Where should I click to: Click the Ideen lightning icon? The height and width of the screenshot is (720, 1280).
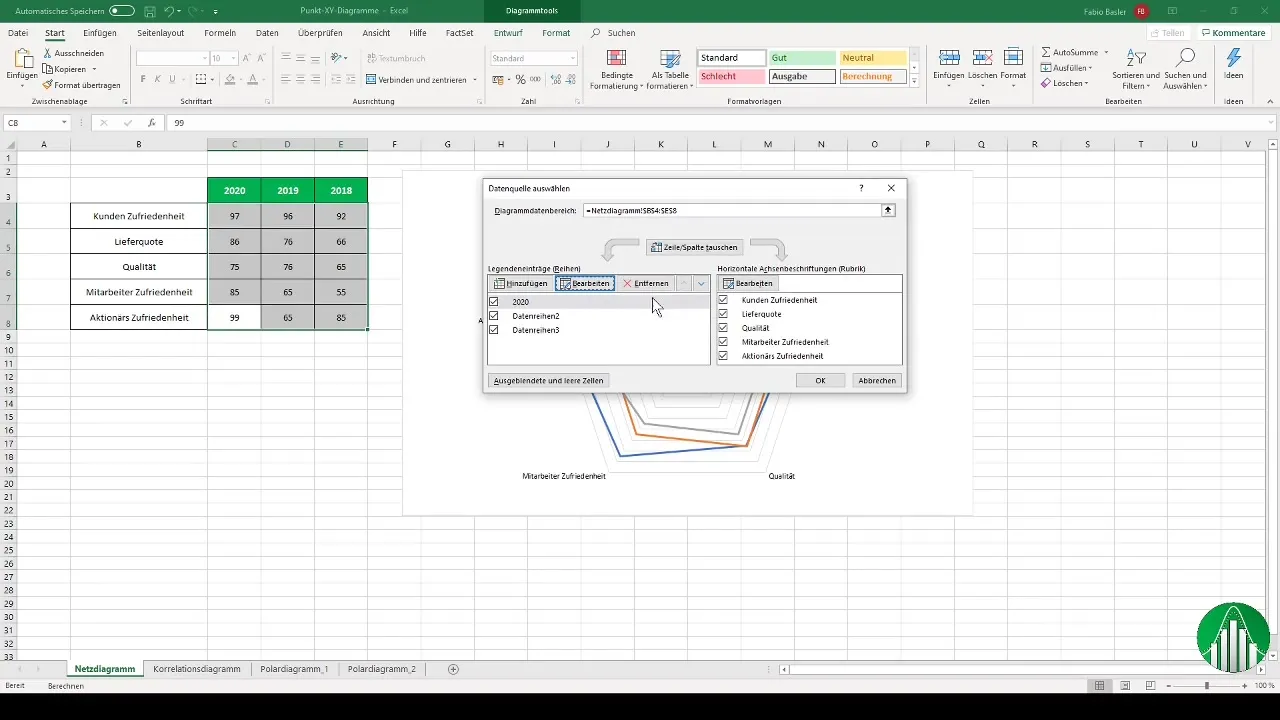tap(1234, 57)
